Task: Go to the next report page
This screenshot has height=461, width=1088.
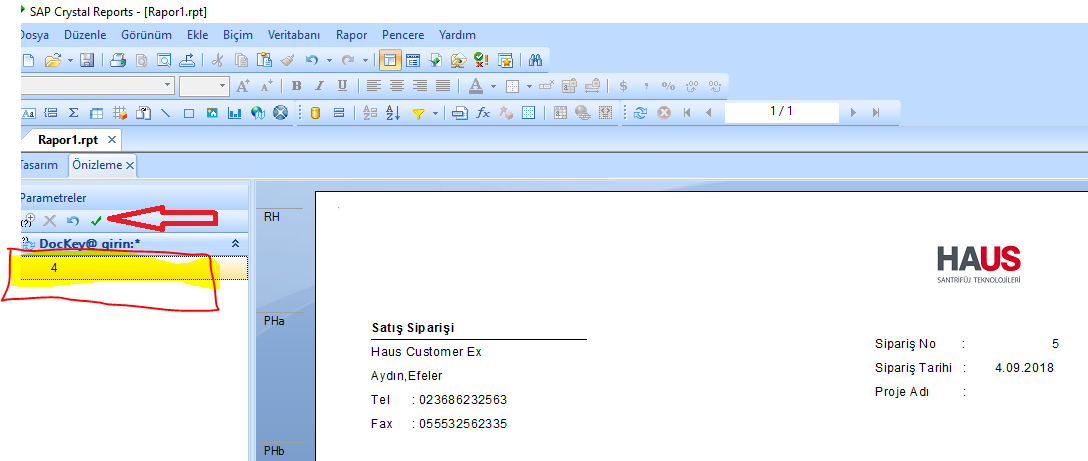Action: 853,113
